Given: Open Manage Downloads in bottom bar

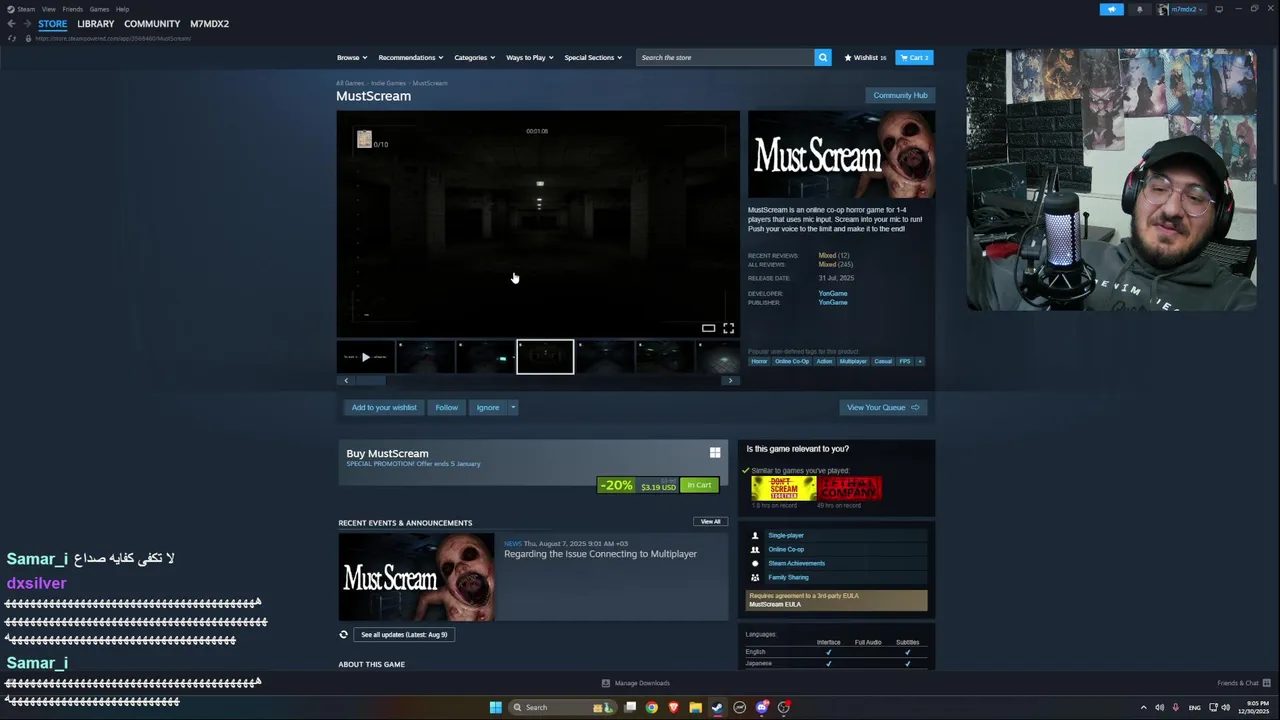Looking at the screenshot, I should (x=636, y=683).
